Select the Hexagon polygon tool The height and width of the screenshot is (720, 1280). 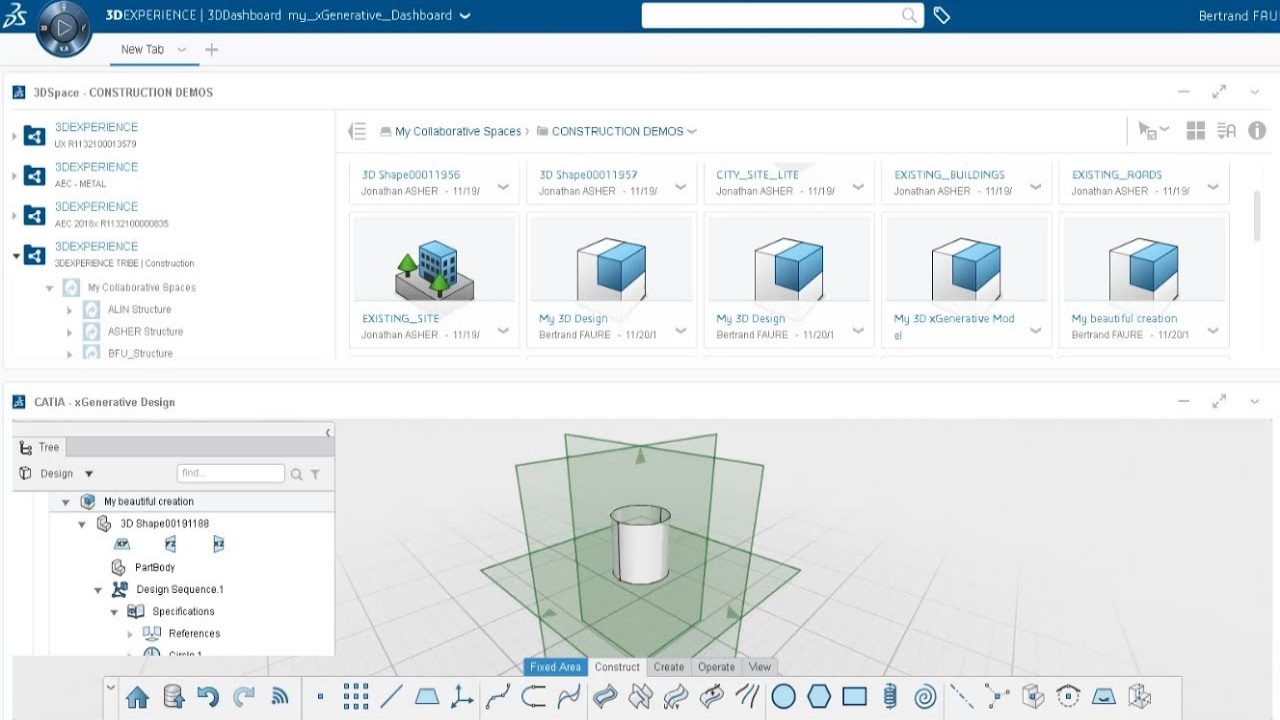point(819,697)
